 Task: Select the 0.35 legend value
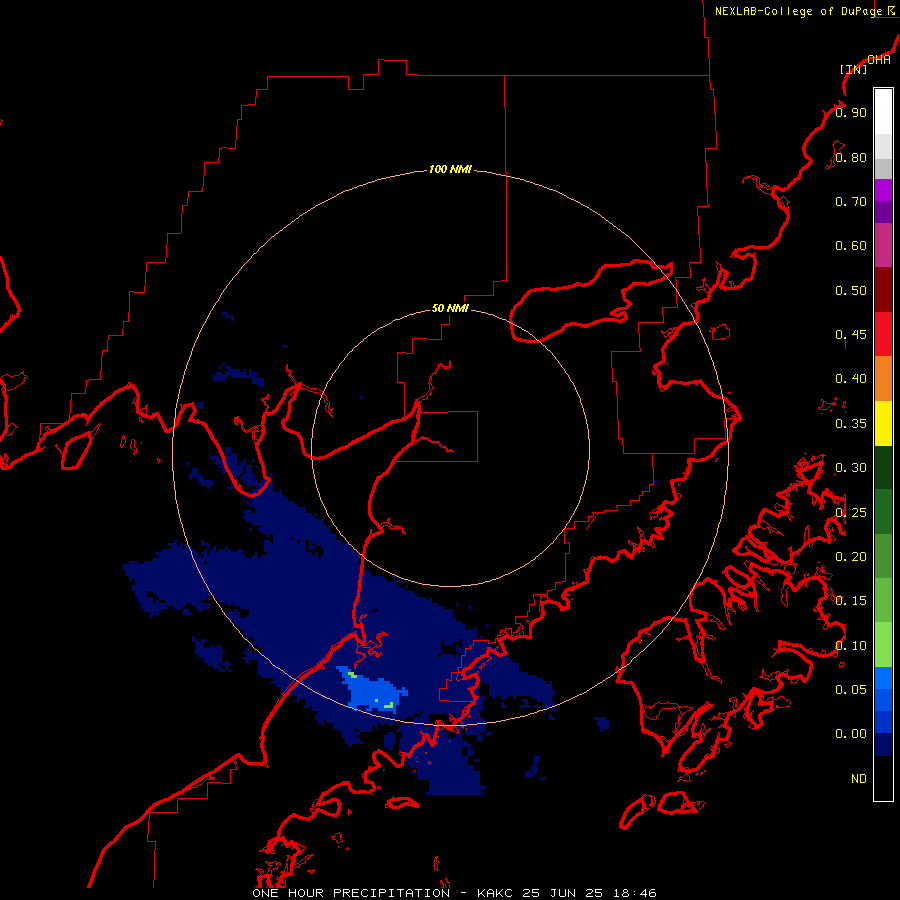[x=851, y=424]
